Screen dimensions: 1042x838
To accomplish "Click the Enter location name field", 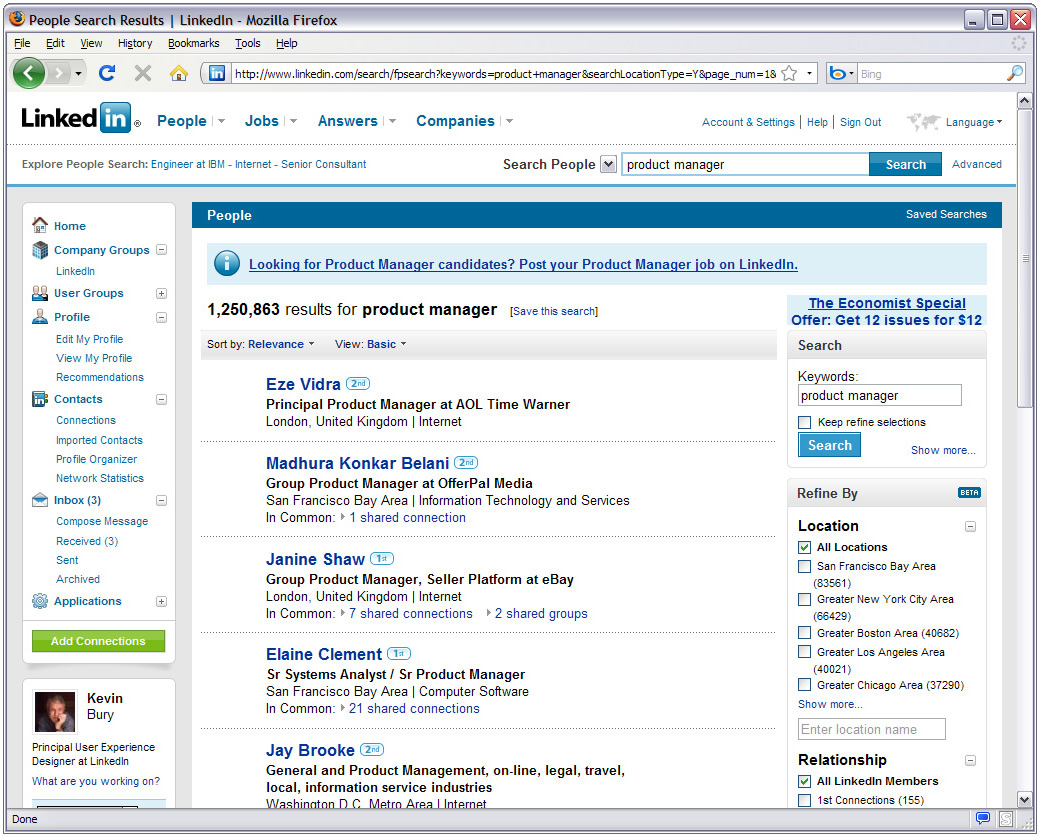I will (872, 729).
